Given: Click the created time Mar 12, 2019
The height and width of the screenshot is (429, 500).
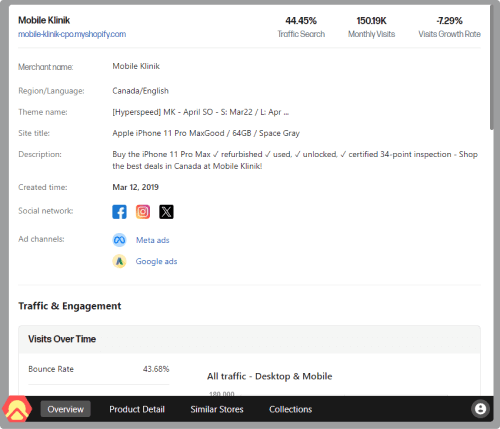Looking at the screenshot, I should pyautogui.click(x=135, y=187).
